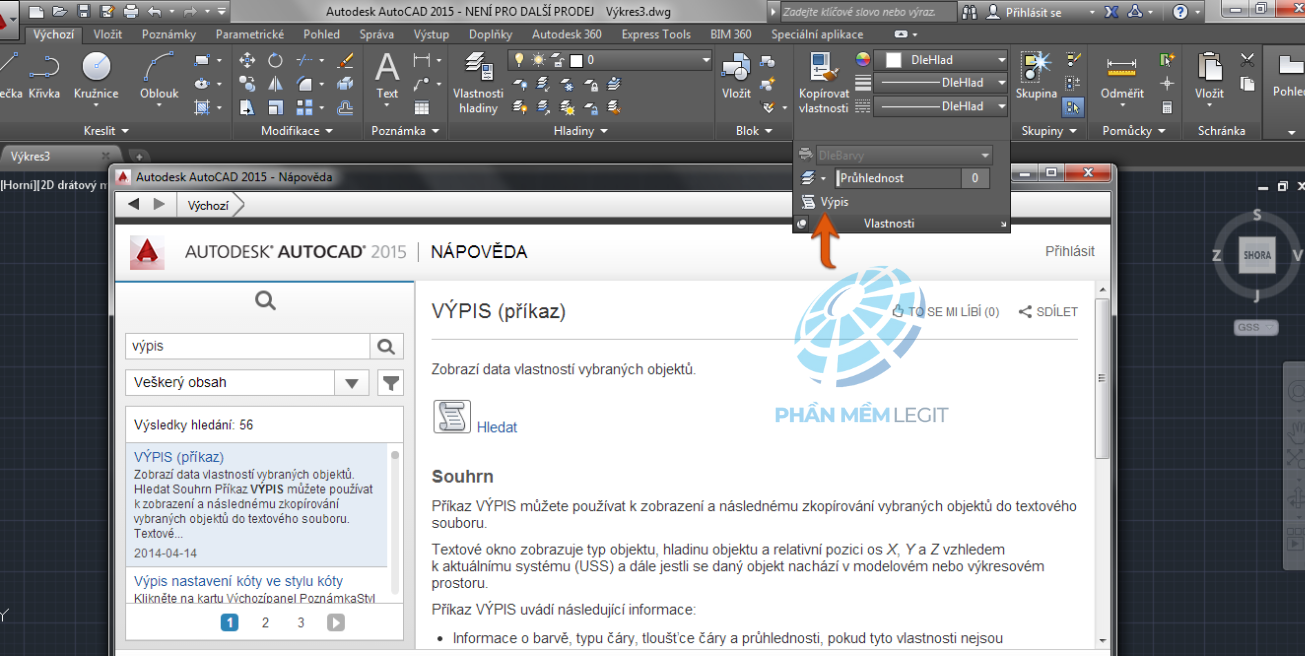Image resolution: width=1305 pixels, height=656 pixels.
Task: Click the Save icon in quick access toolbar
Action: pyautogui.click(x=83, y=12)
